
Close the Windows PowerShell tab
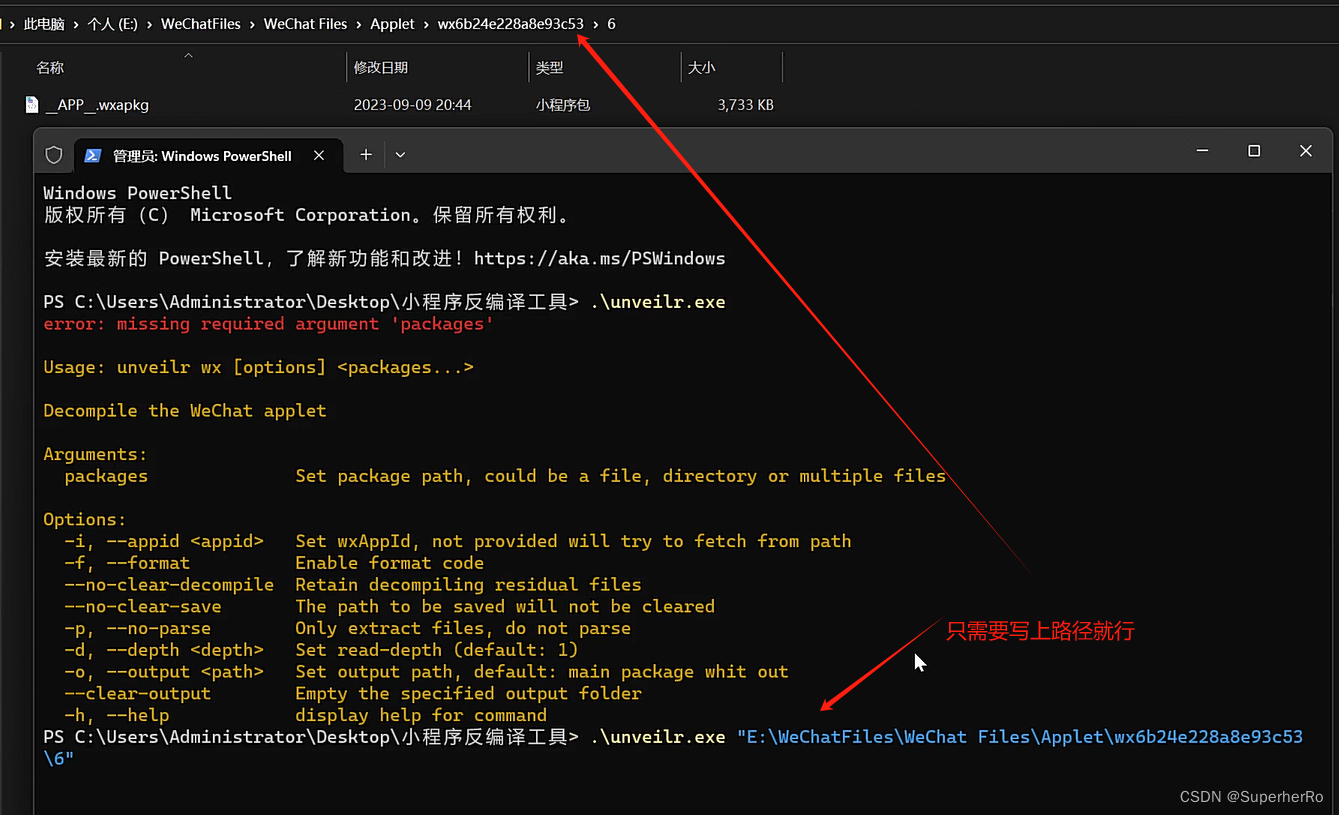319,155
